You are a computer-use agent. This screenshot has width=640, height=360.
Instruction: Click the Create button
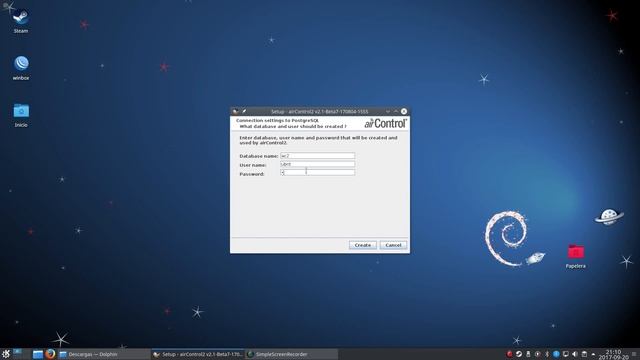(362, 245)
